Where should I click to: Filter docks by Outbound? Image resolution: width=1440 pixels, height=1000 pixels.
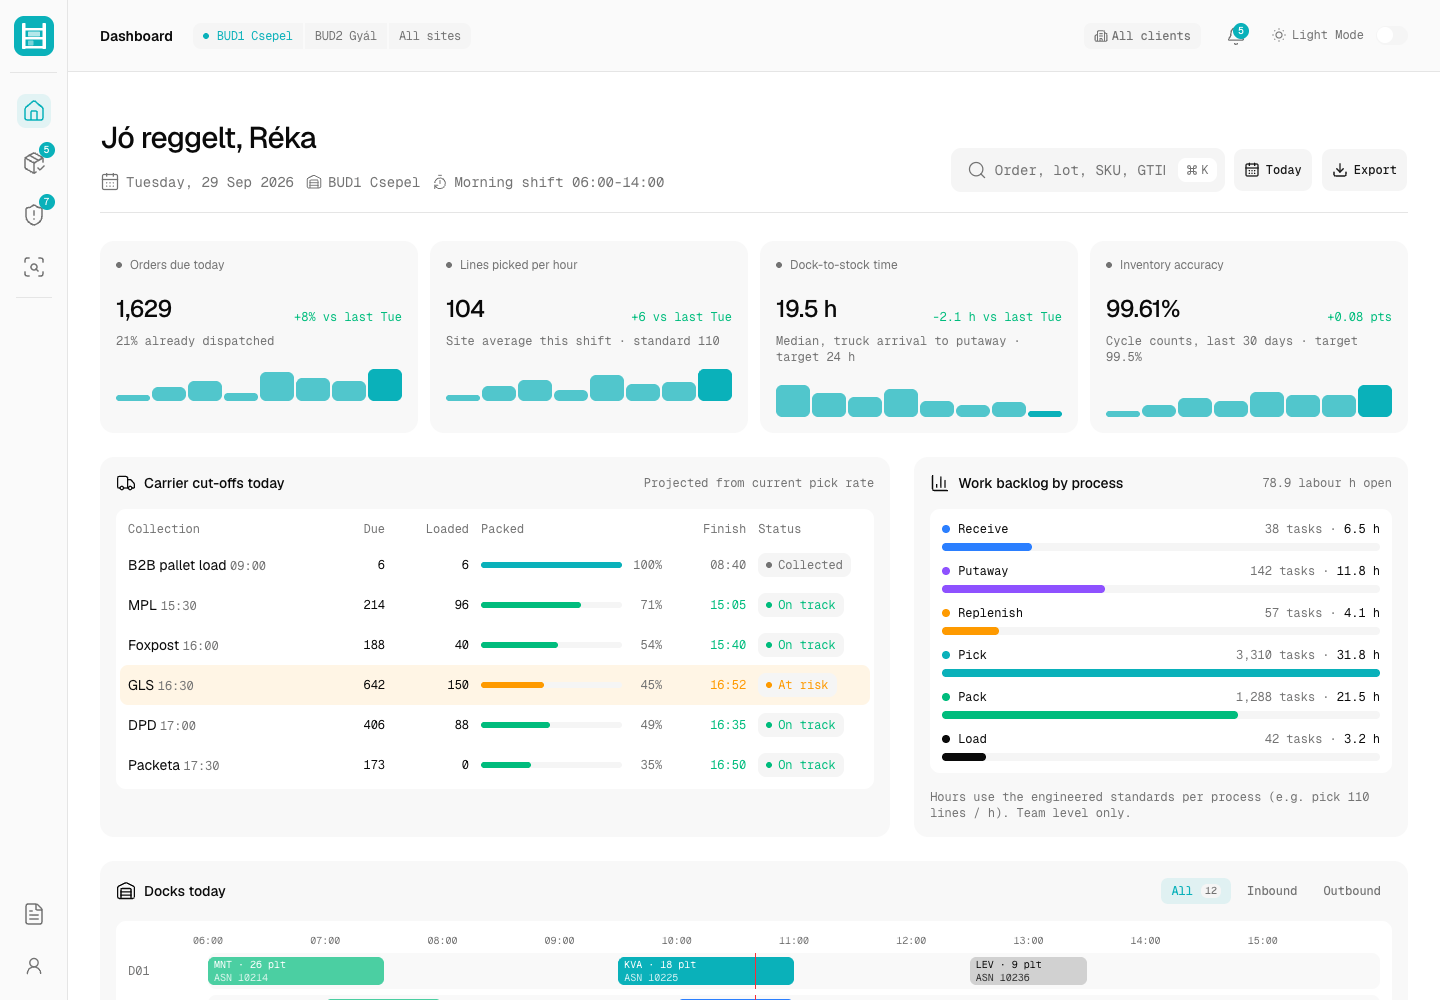[x=1352, y=891]
